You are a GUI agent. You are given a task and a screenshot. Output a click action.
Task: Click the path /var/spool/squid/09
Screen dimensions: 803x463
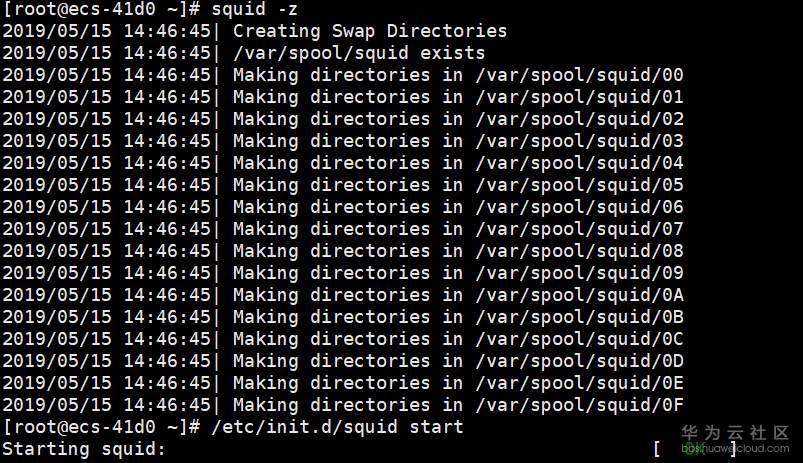(579, 273)
